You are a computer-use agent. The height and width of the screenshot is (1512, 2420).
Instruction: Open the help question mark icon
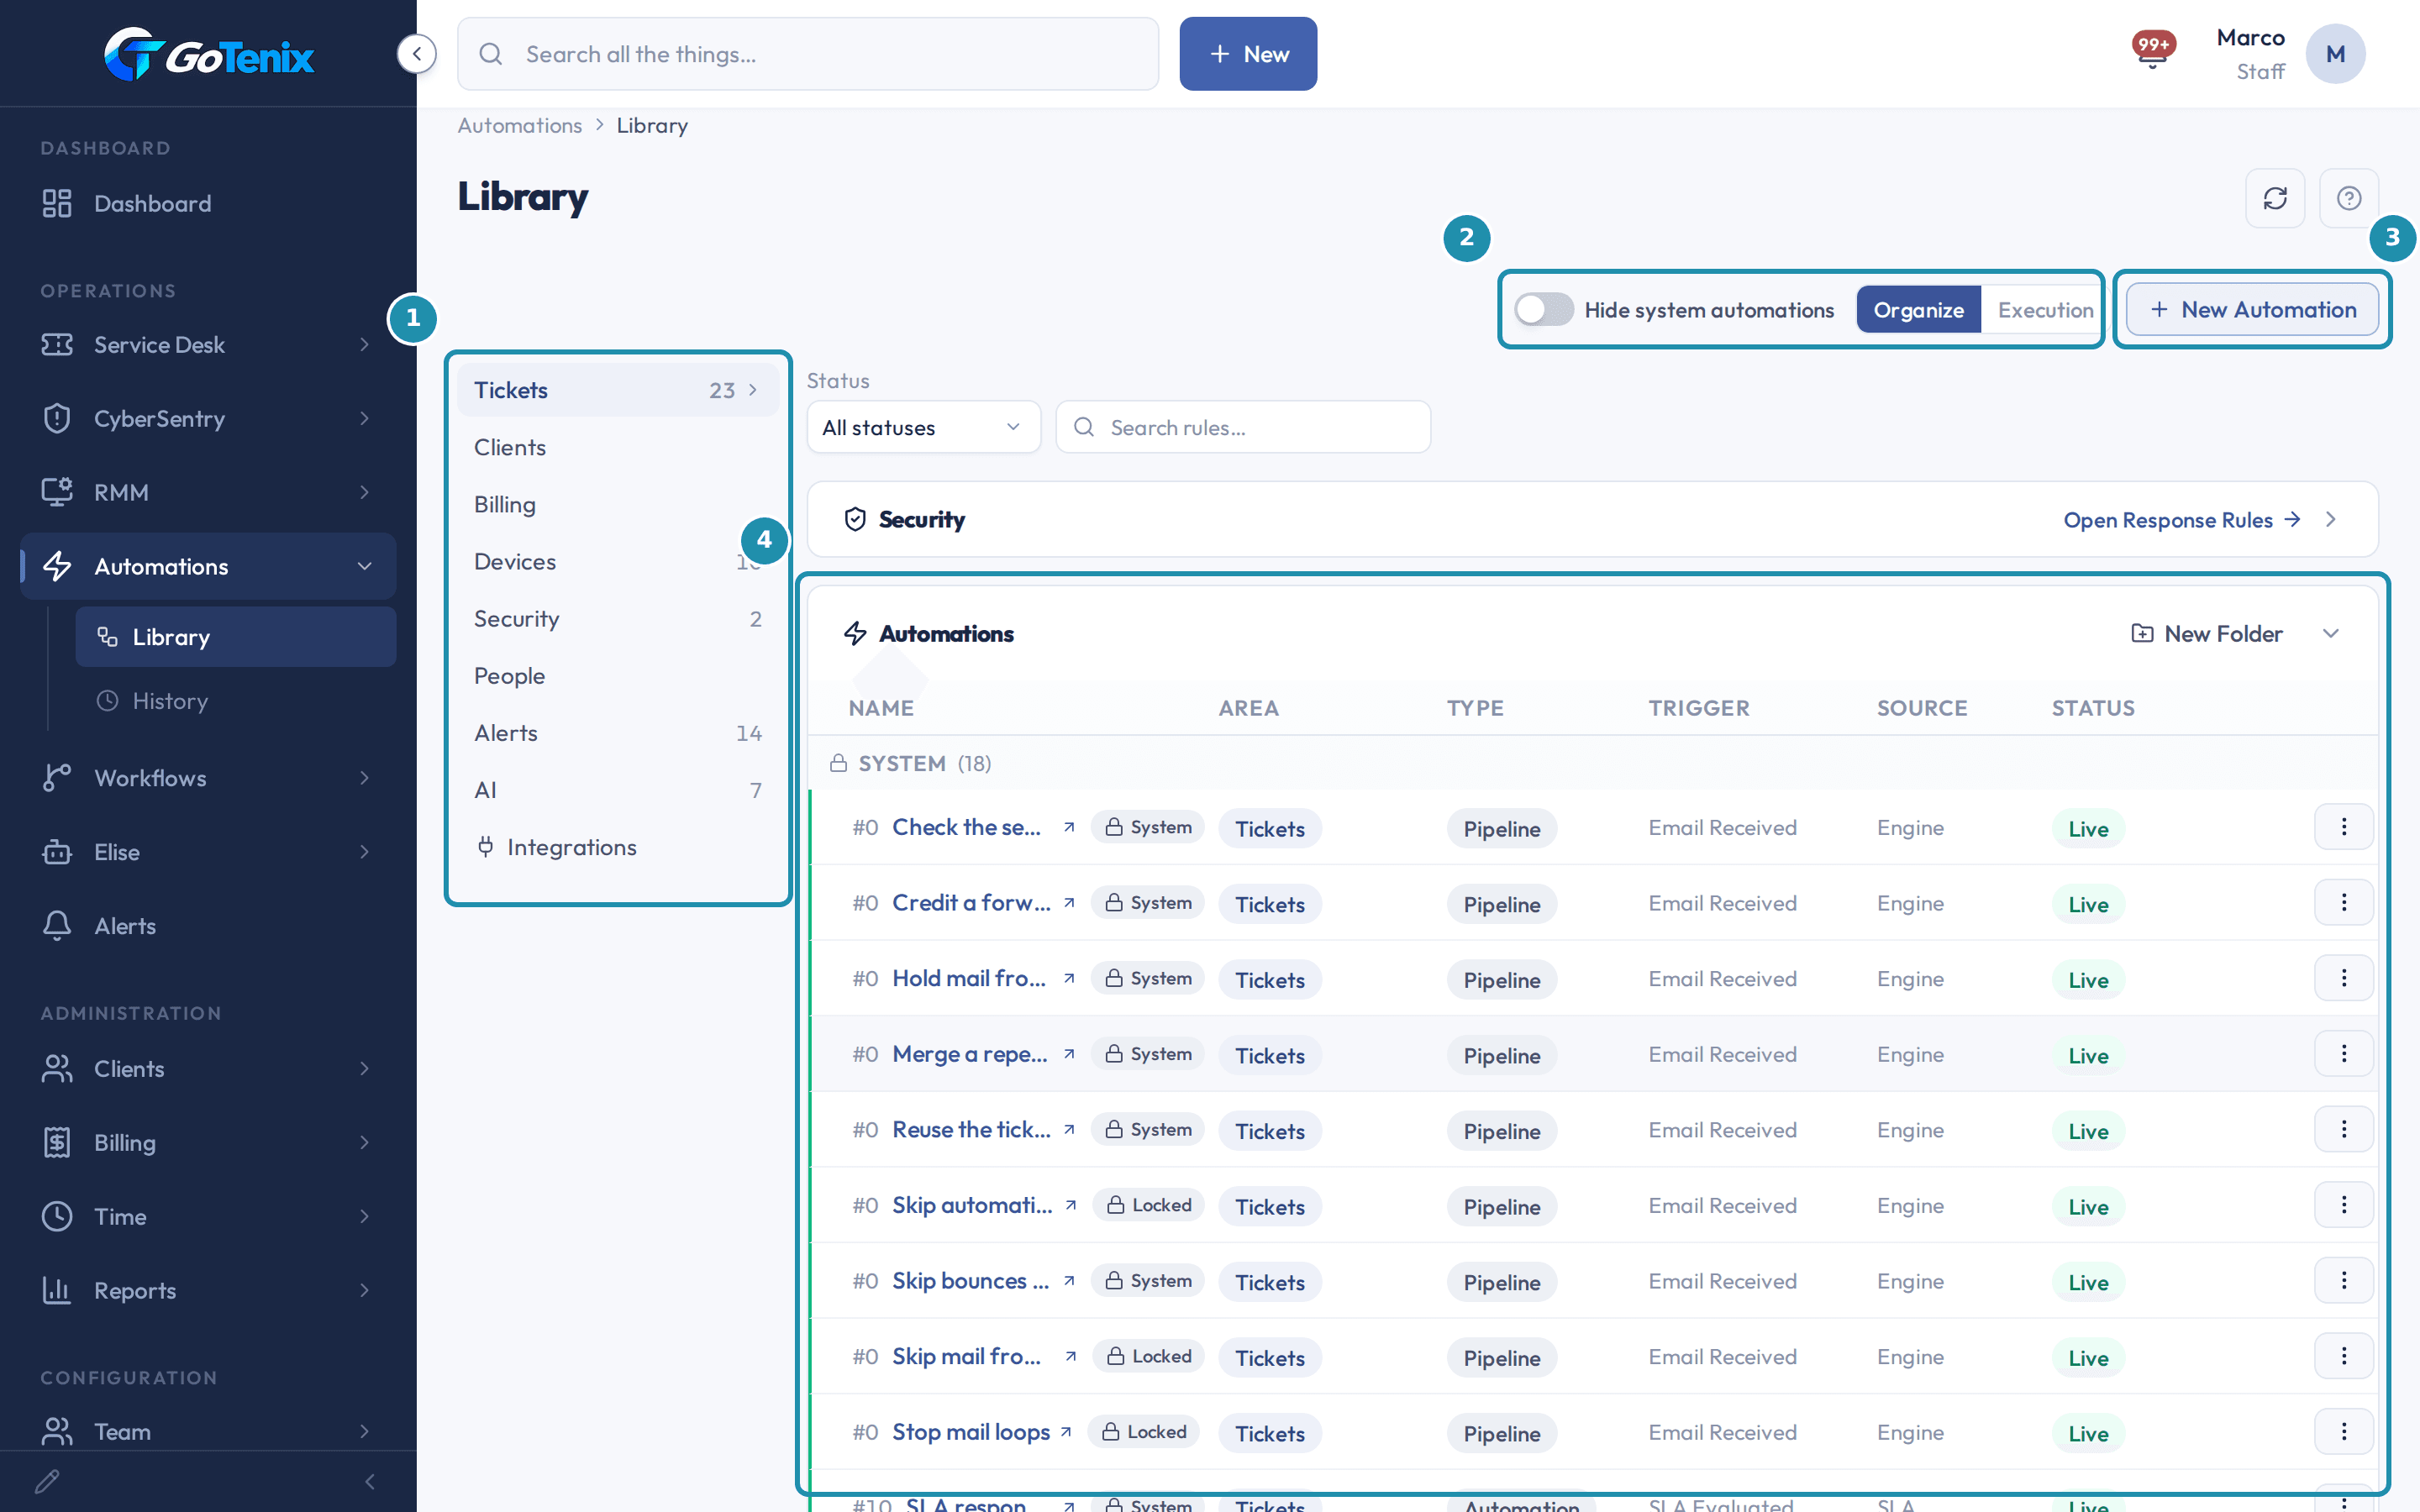tap(2348, 198)
